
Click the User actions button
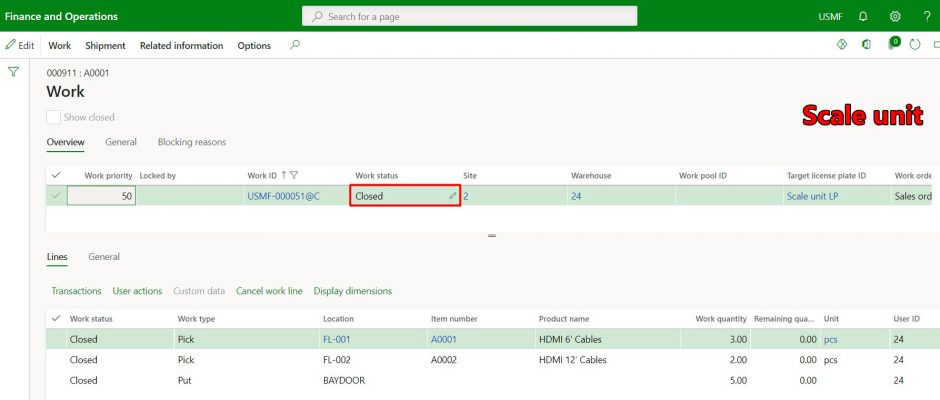pyautogui.click(x=137, y=291)
